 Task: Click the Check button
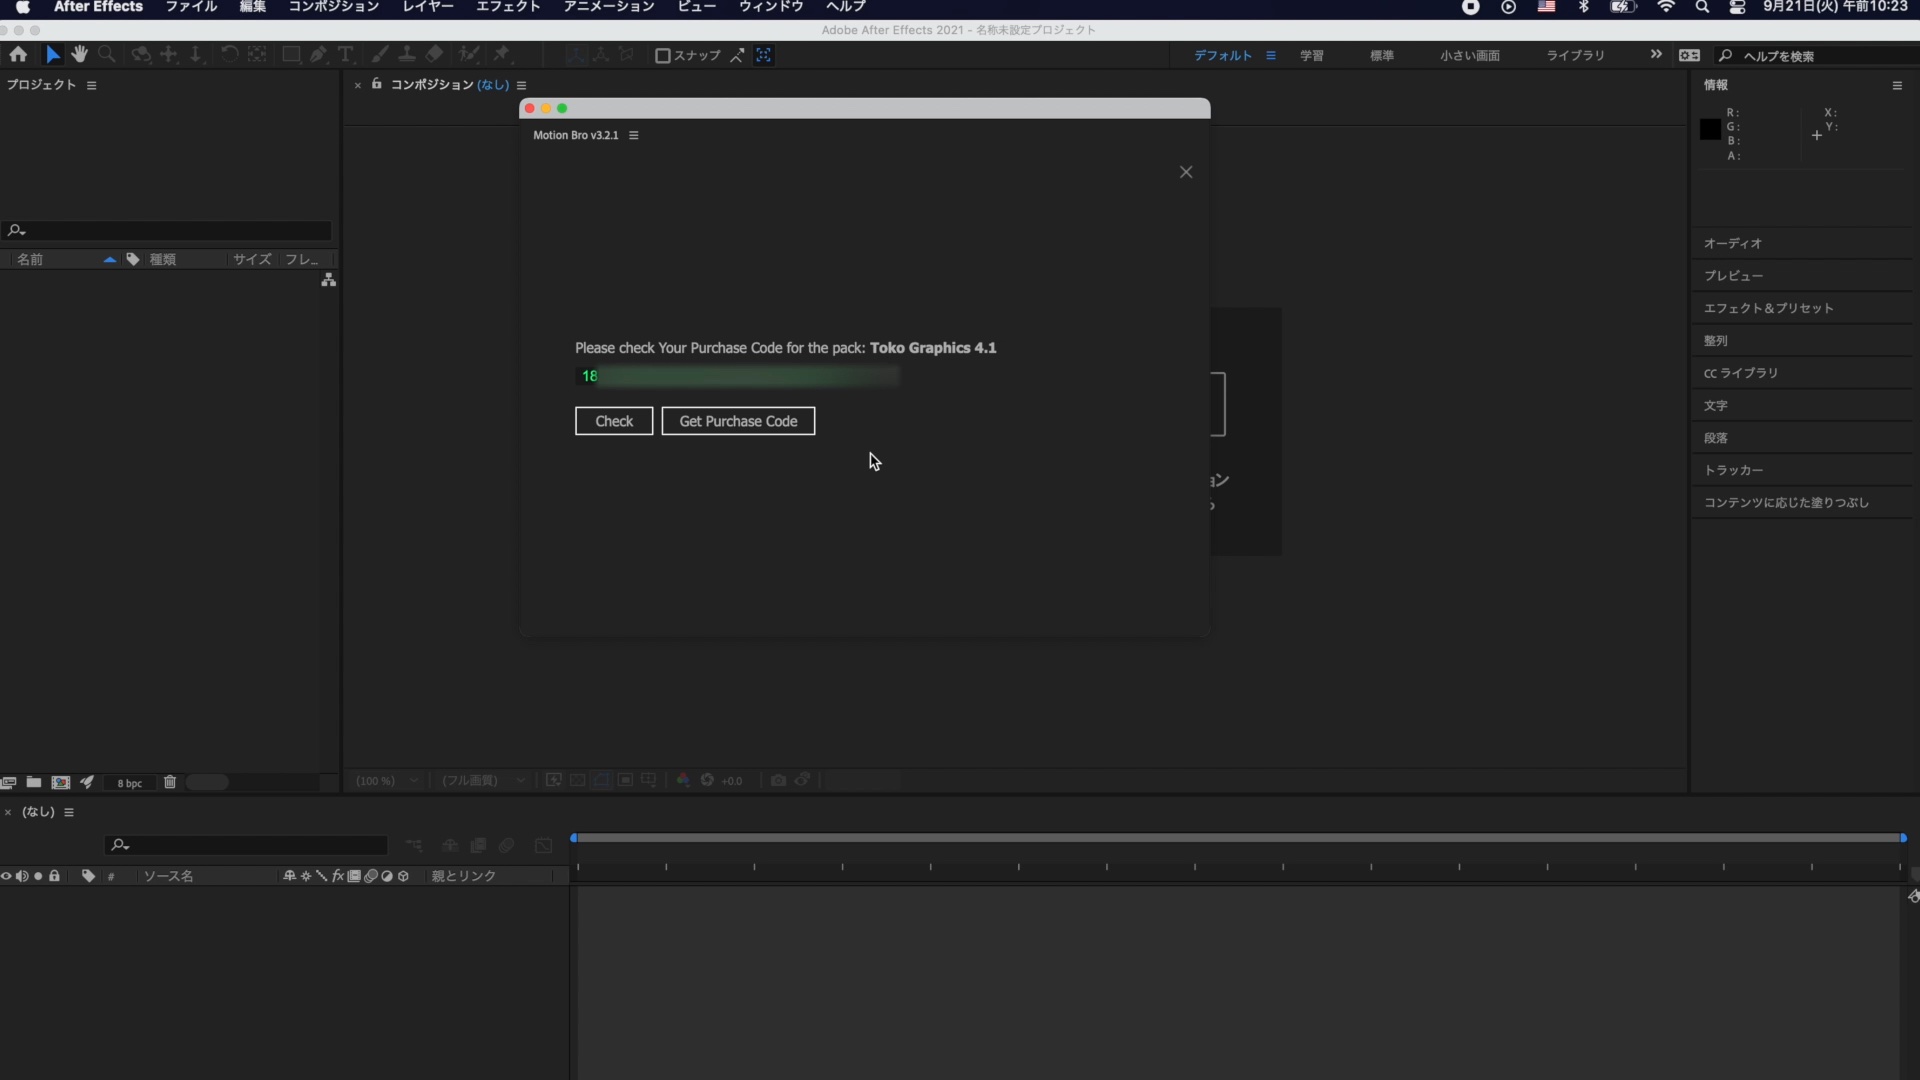(x=614, y=421)
